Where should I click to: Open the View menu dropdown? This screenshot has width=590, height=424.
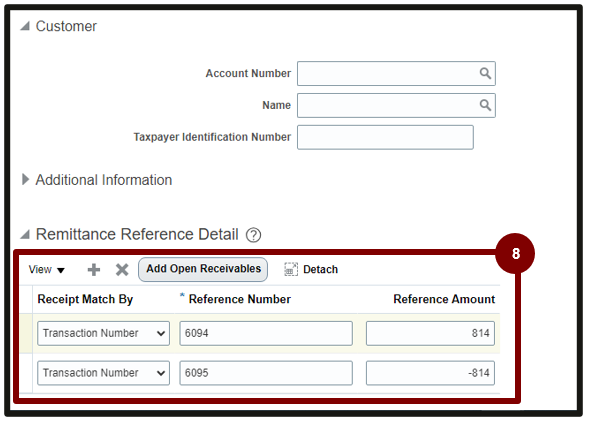coord(47,270)
